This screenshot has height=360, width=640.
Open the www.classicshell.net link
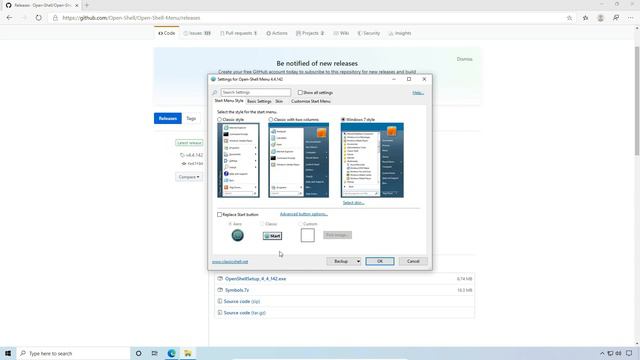[x=230, y=262]
